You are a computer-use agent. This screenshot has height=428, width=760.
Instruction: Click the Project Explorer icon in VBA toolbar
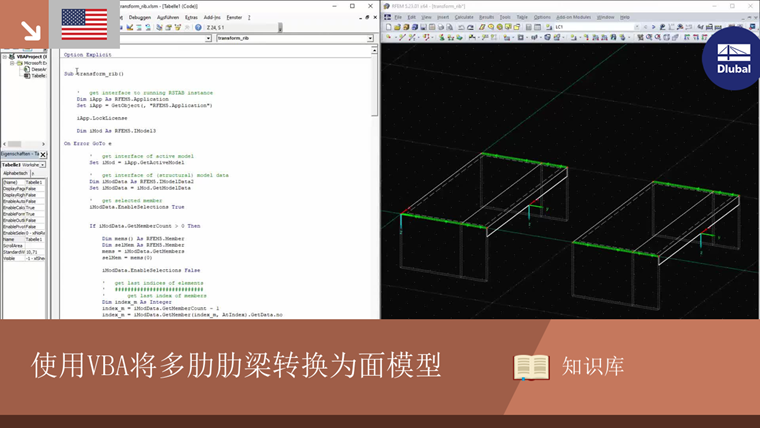coord(159,28)
